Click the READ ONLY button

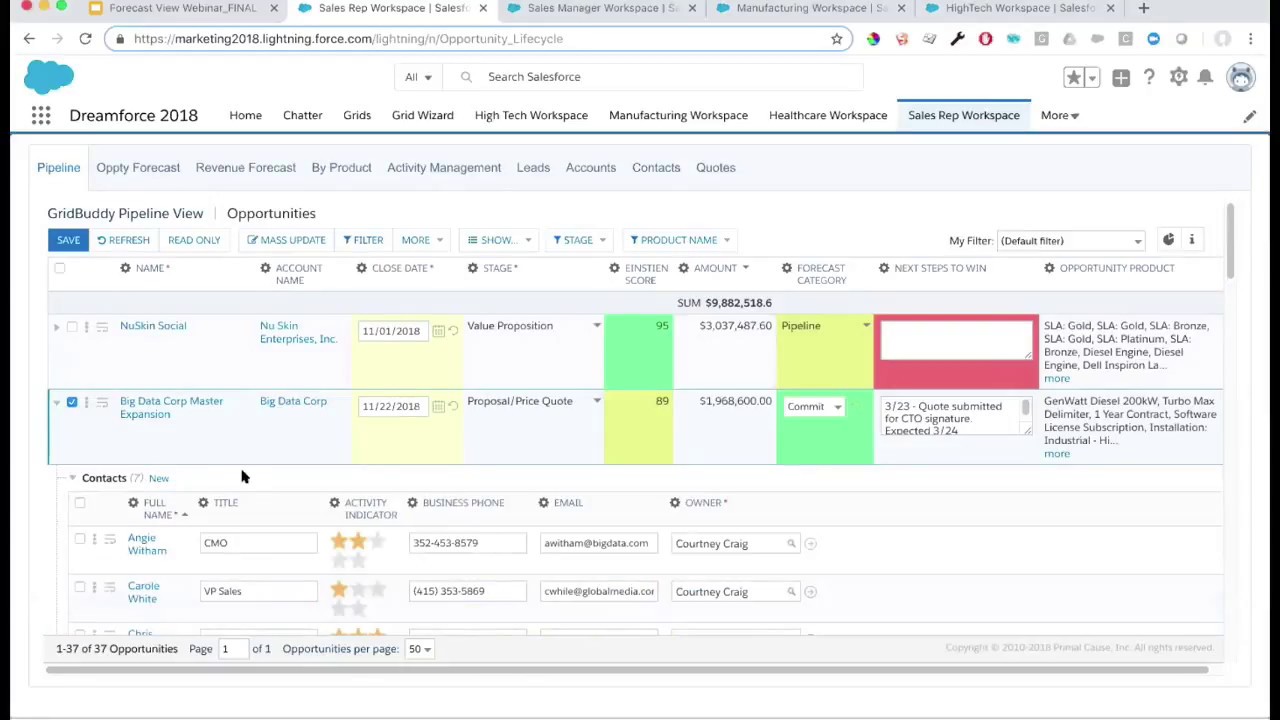[194, 240]
